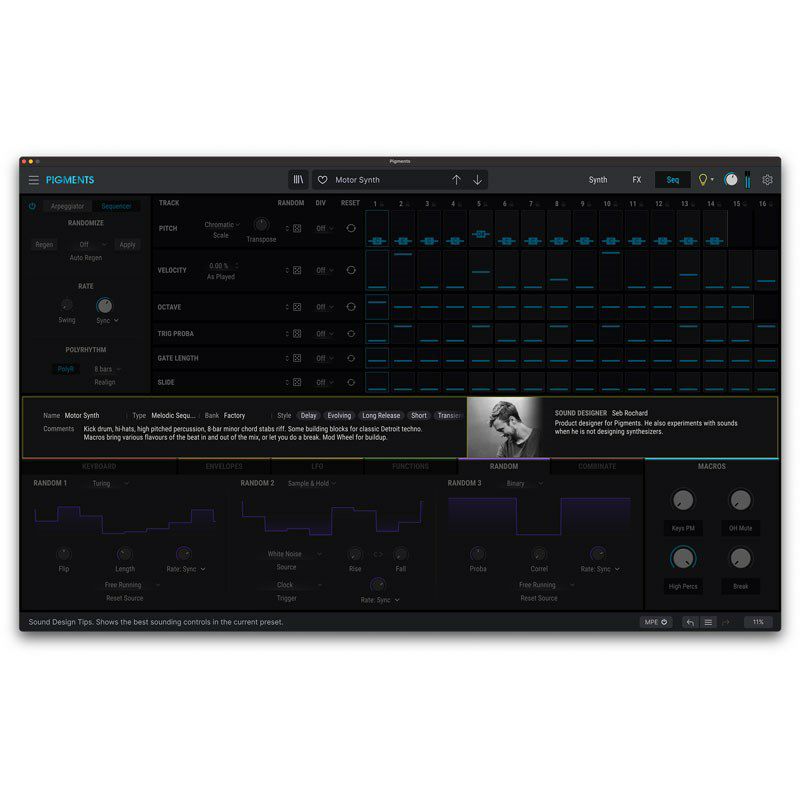800x800 pixels.
Task: Click the Sound Design Tips lightbulb icon
Action: coord(703,180)
